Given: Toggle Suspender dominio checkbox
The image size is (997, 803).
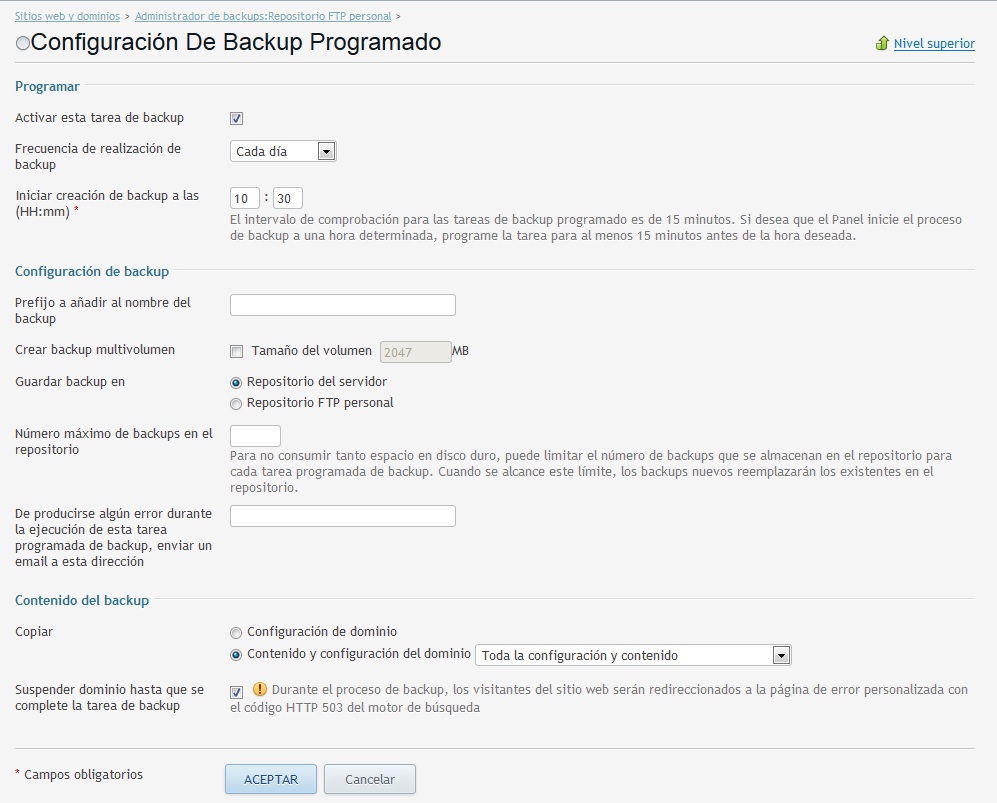Looking at the screenshot, I should pyautogui.click(x=237, y=691).
